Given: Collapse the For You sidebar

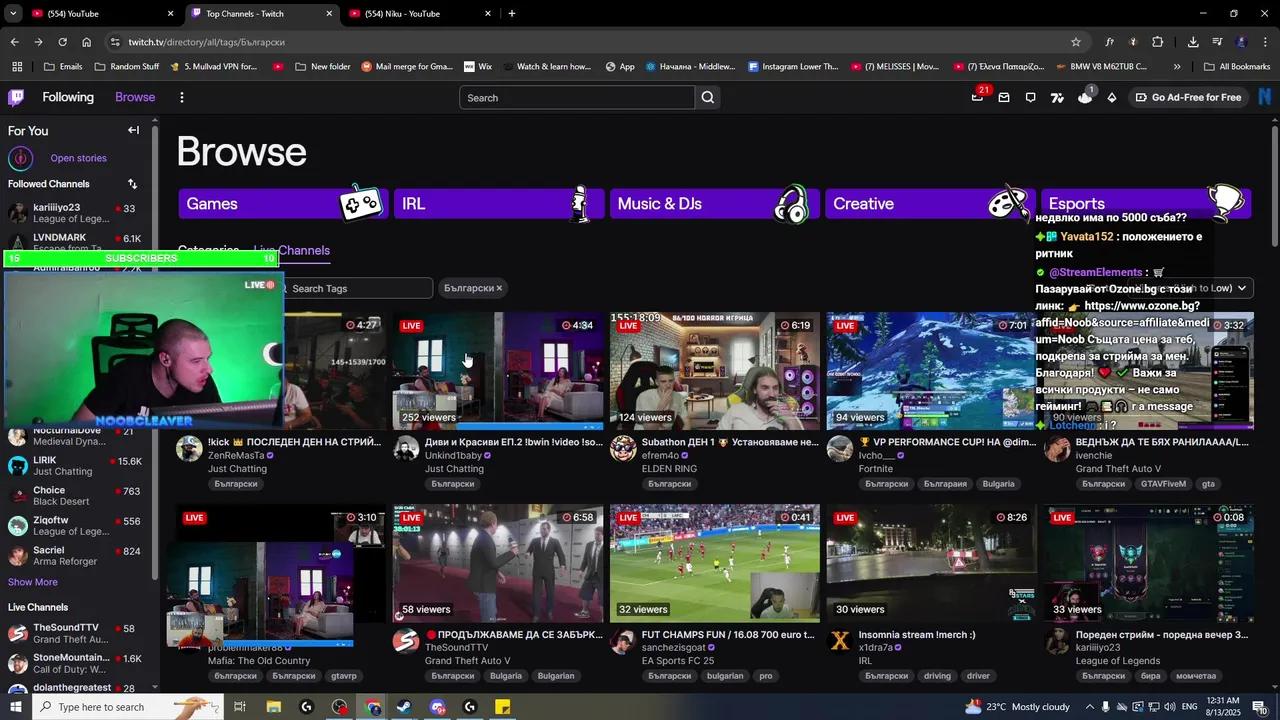Looking at the screenshot, I should (133, 130).
